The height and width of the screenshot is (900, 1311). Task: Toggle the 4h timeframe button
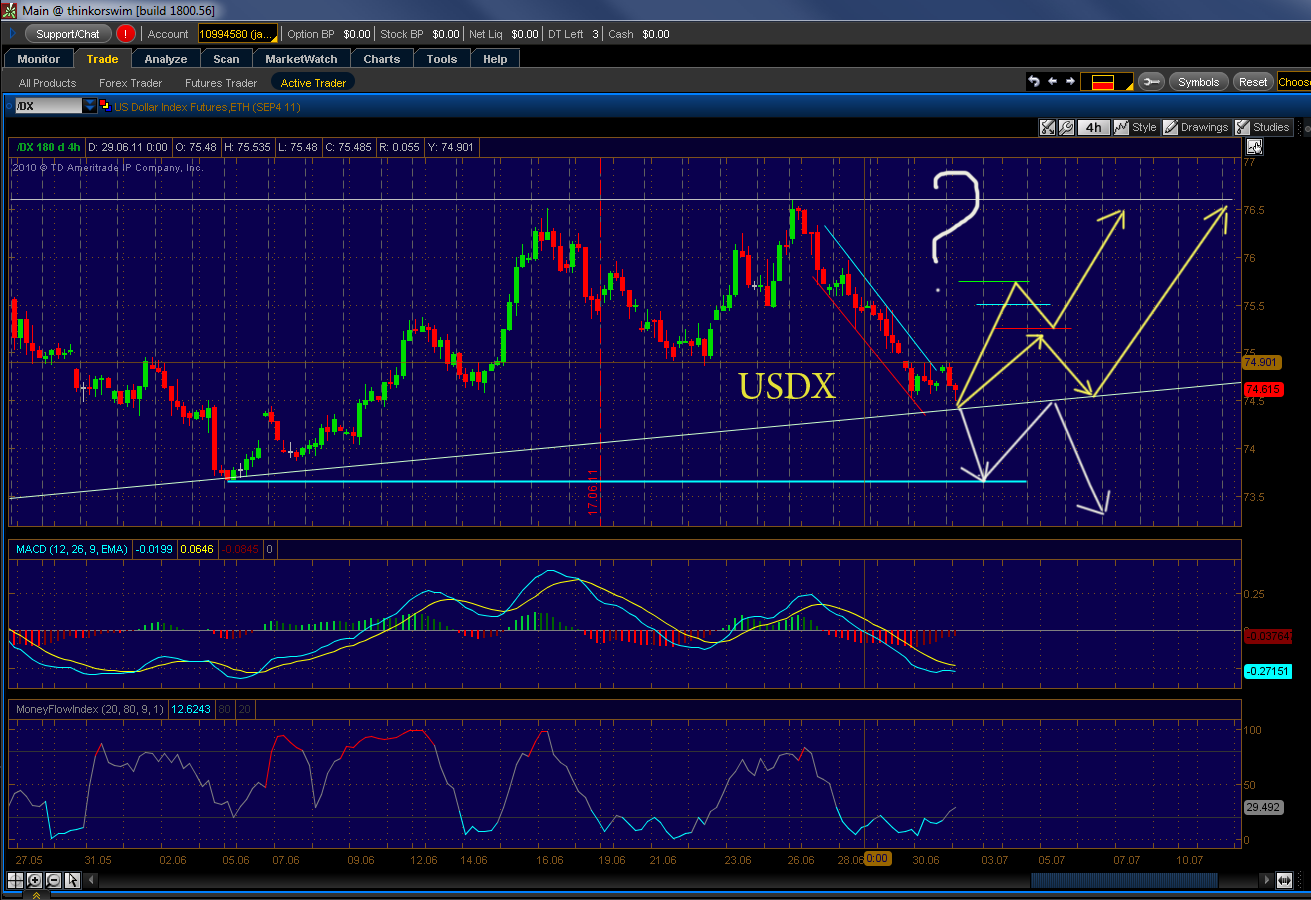tap(1094, 127)
